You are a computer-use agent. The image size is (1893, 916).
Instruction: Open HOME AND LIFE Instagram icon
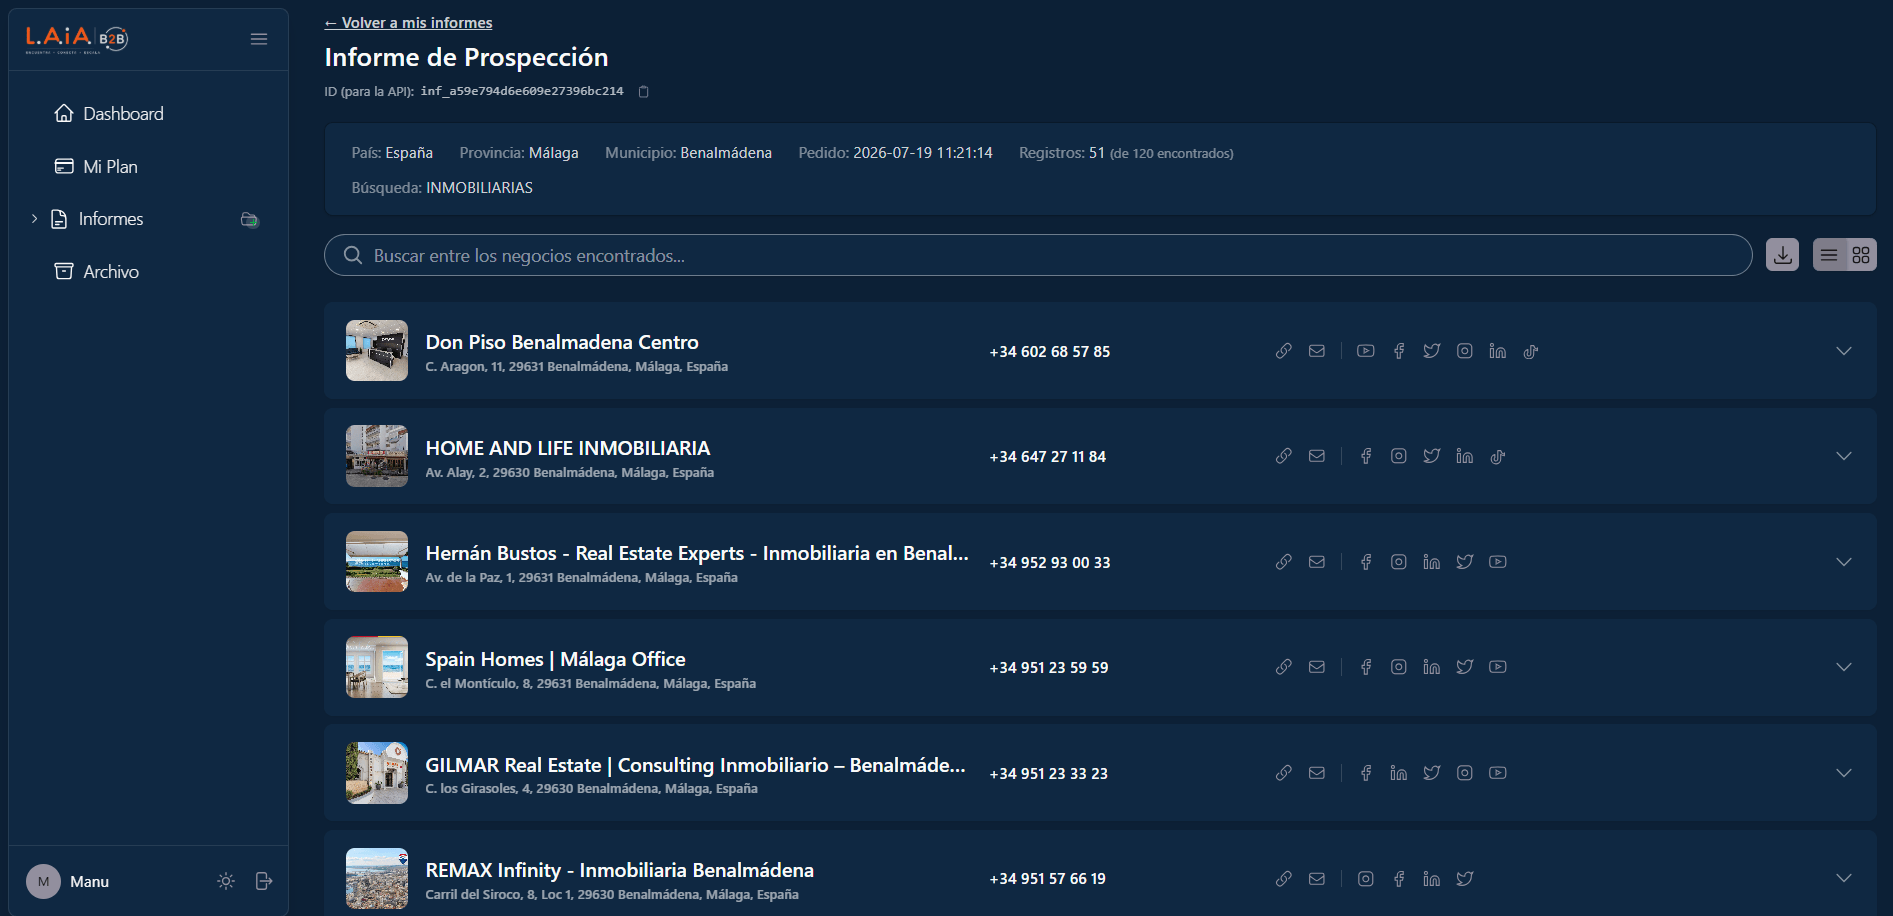[1399, 456]
